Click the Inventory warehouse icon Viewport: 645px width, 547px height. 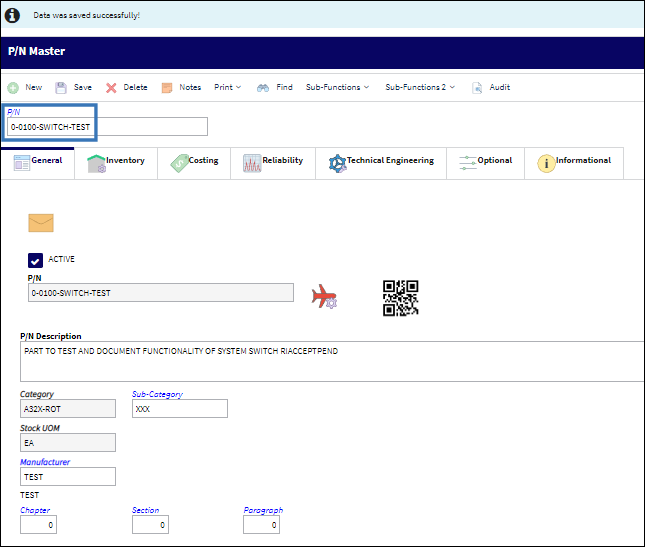click(96, 163)
